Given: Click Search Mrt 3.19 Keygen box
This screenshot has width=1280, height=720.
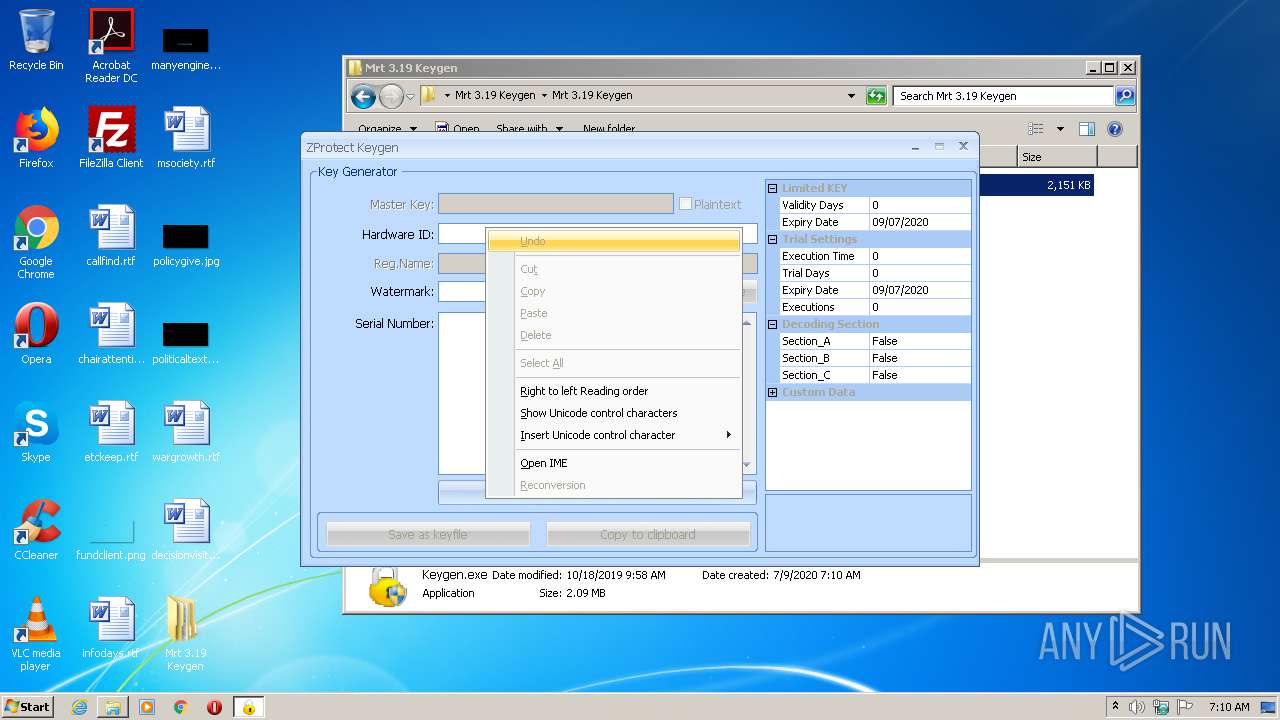Looking at the screenshot, I should (1003, 96).
